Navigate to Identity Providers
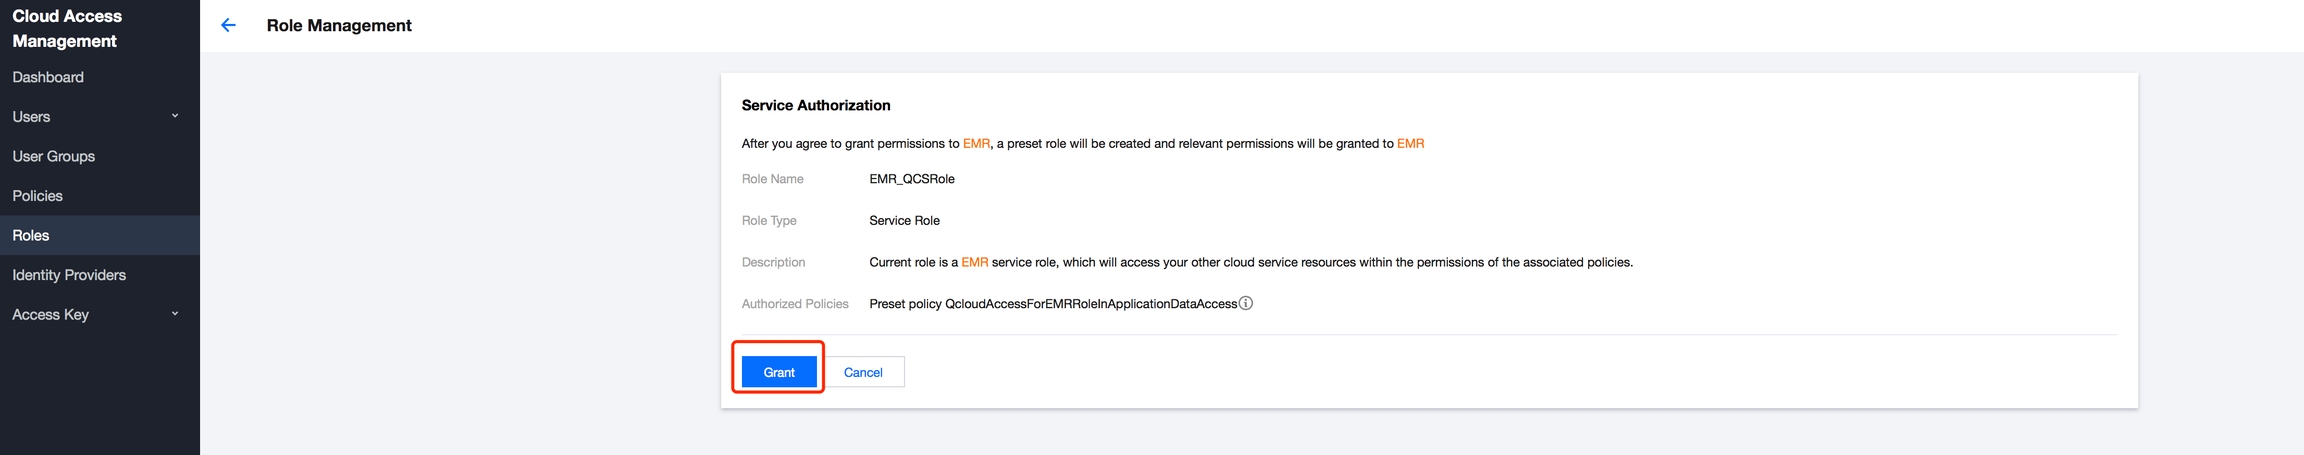The image size is (2304, 455). point(69,275)
